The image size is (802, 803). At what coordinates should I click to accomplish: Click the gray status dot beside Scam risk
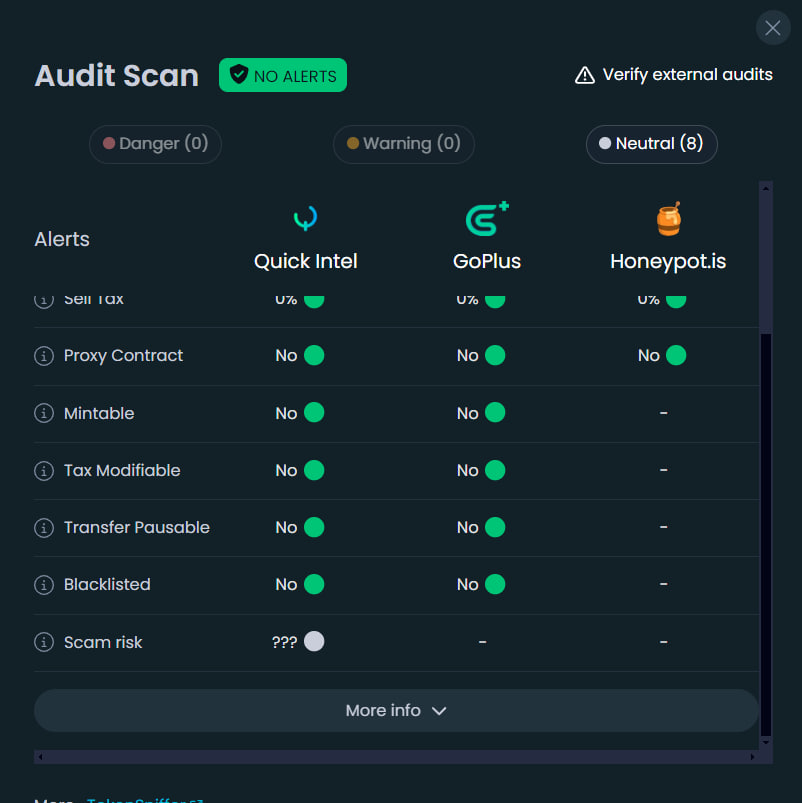pos(314,642)
